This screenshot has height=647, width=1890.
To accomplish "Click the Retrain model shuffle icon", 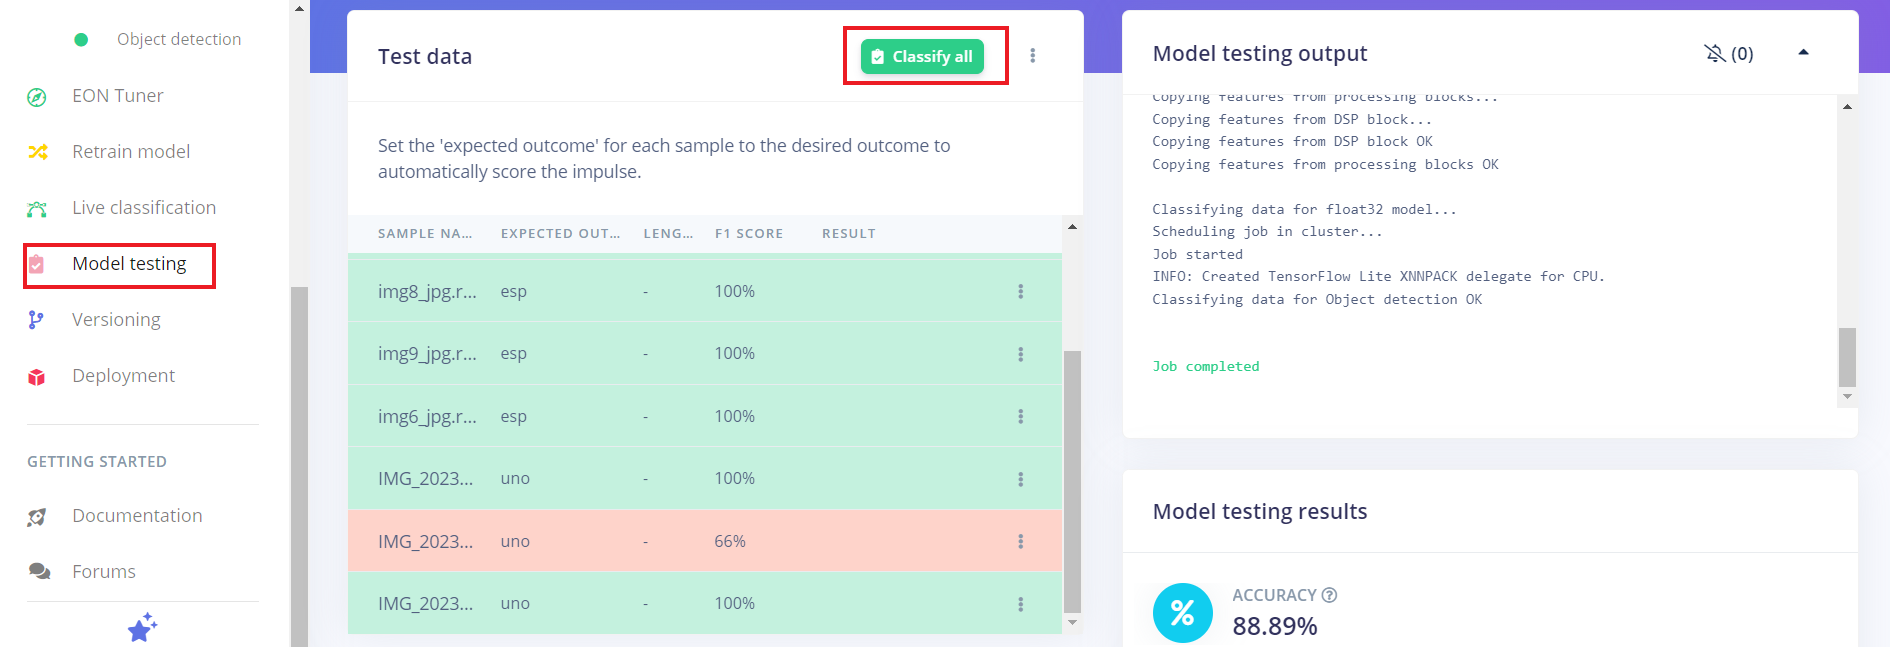I will click(37, 152).
